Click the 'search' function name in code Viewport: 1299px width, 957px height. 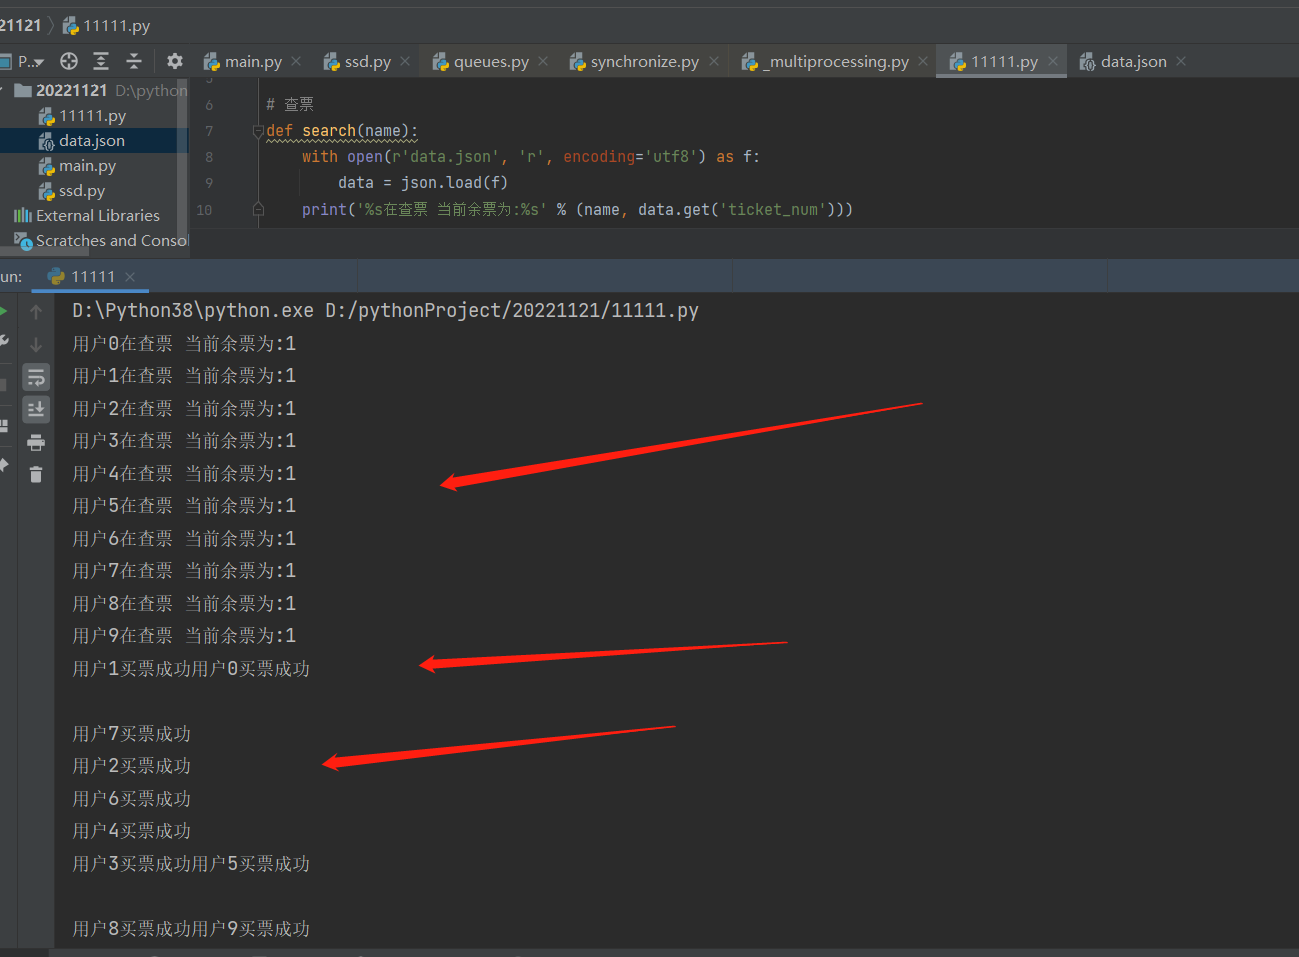tap(329, 131)
